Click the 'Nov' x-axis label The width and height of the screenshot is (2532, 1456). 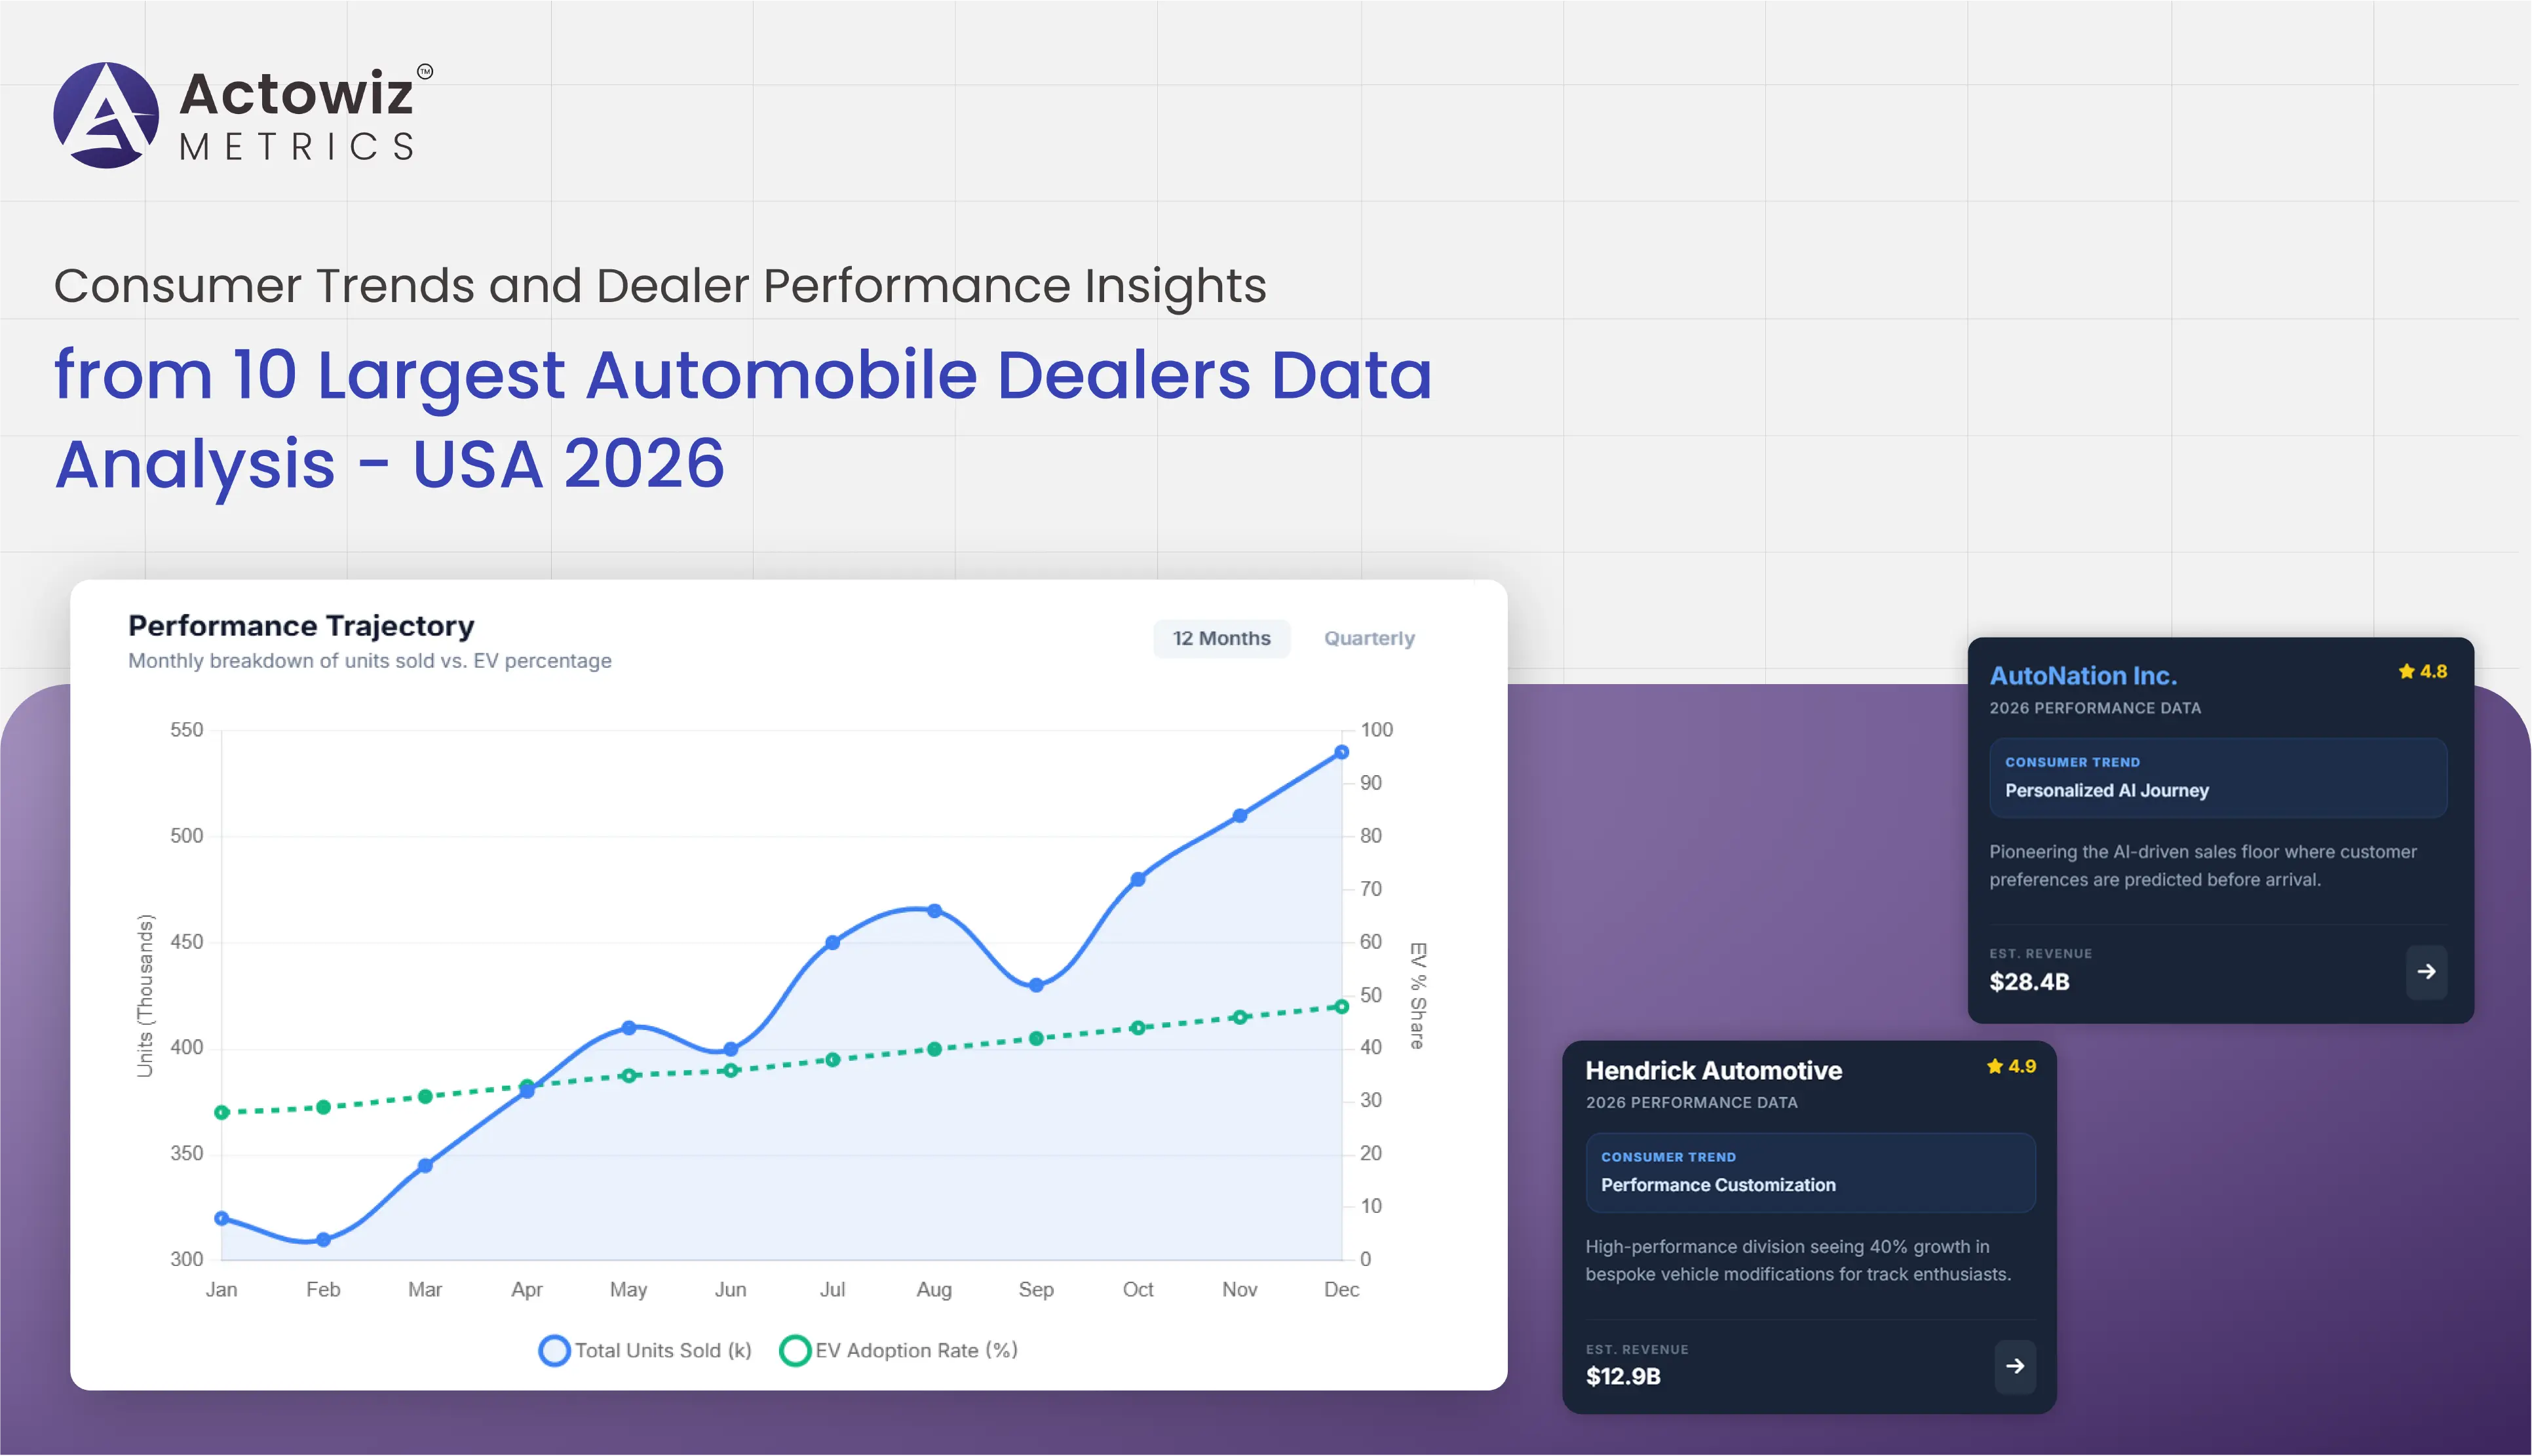[1239, 1289]
